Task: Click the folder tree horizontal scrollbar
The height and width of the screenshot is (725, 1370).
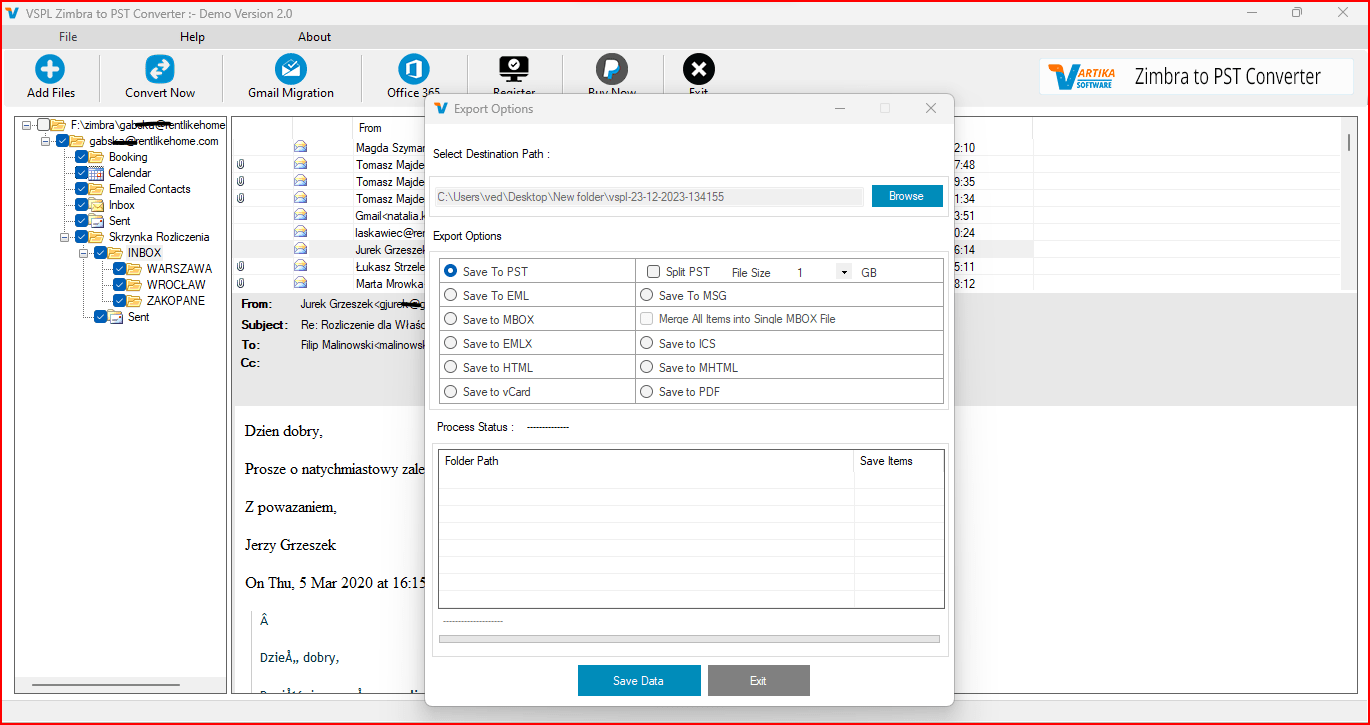Action: pos(105,685)
